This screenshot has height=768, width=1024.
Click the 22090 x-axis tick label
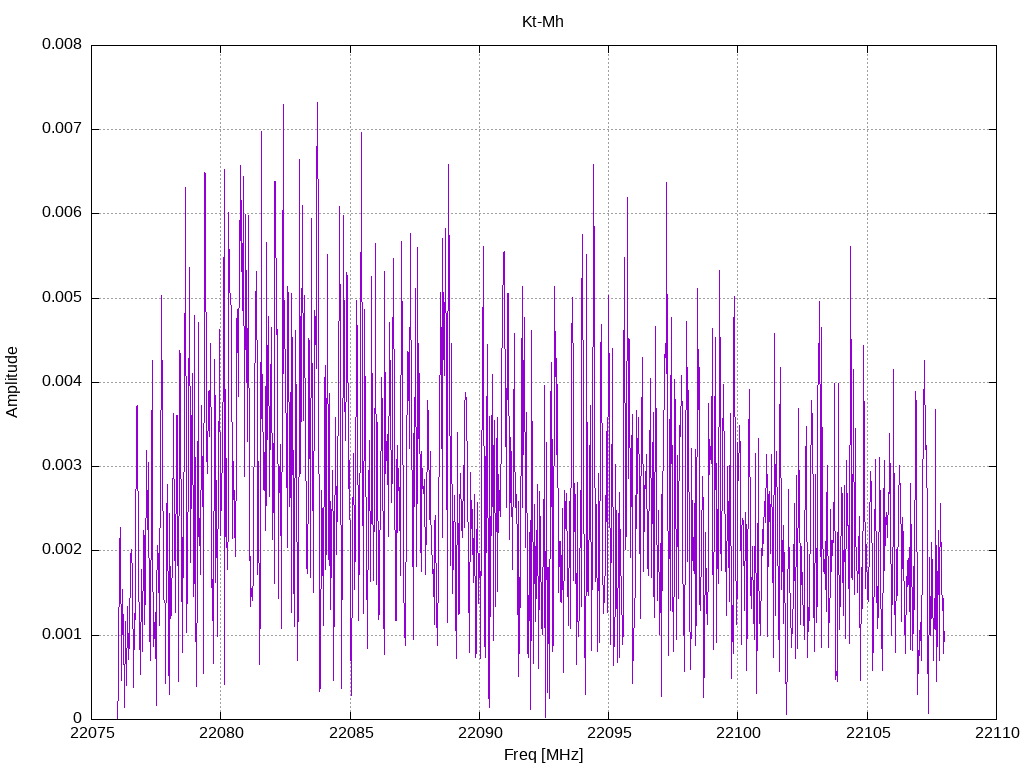tap(479, 733)
